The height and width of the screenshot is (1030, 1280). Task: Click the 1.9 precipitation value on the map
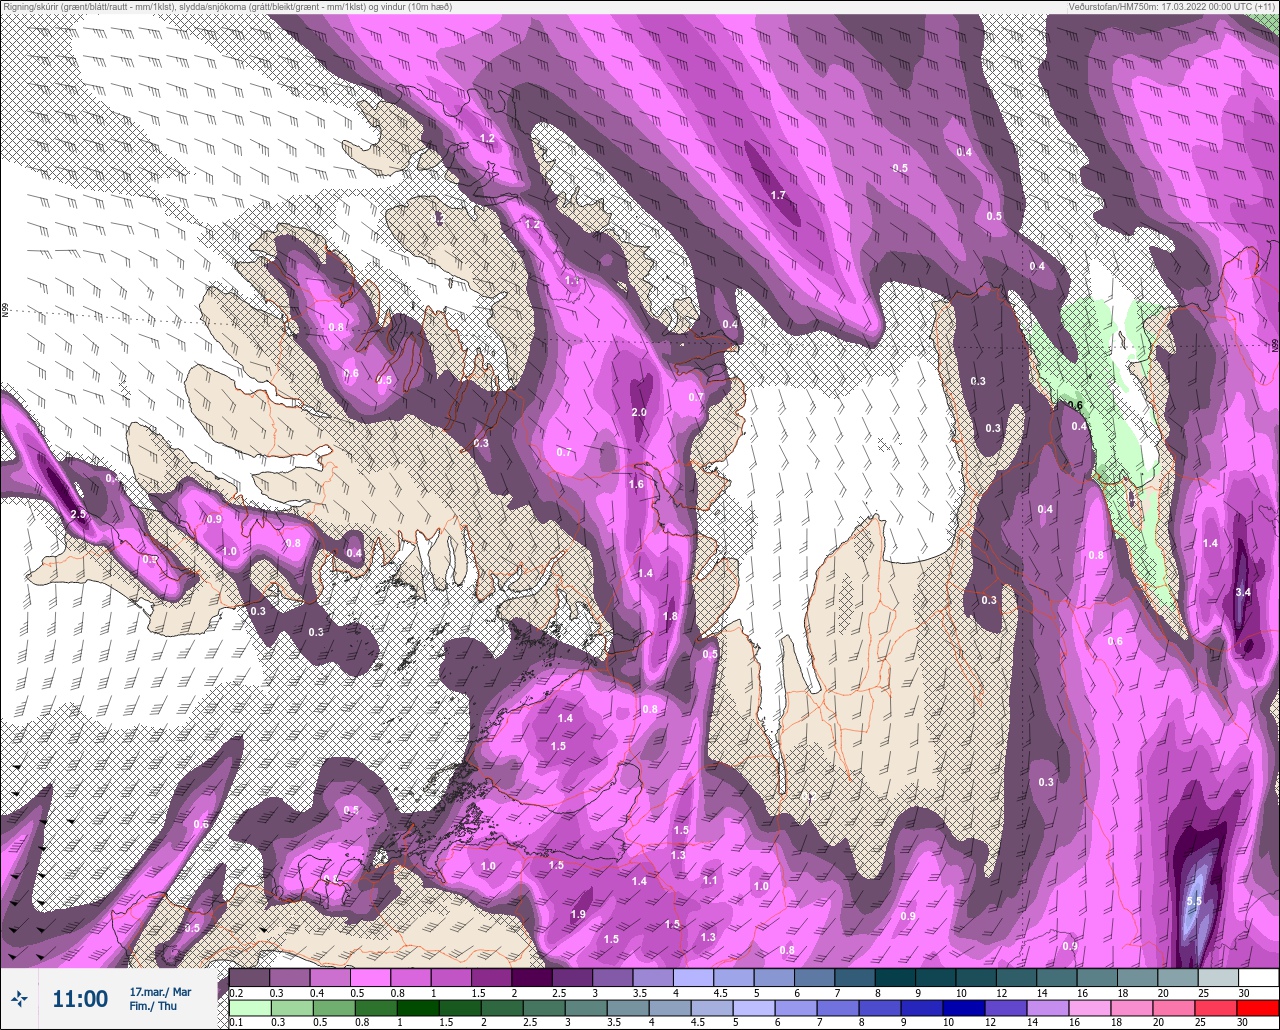(x=578, y=914)
